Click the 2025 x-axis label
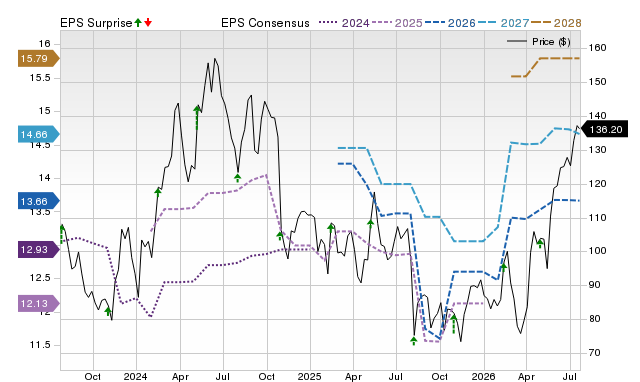The height and width of the screenshot is (382, 640). tap(309, 376)
